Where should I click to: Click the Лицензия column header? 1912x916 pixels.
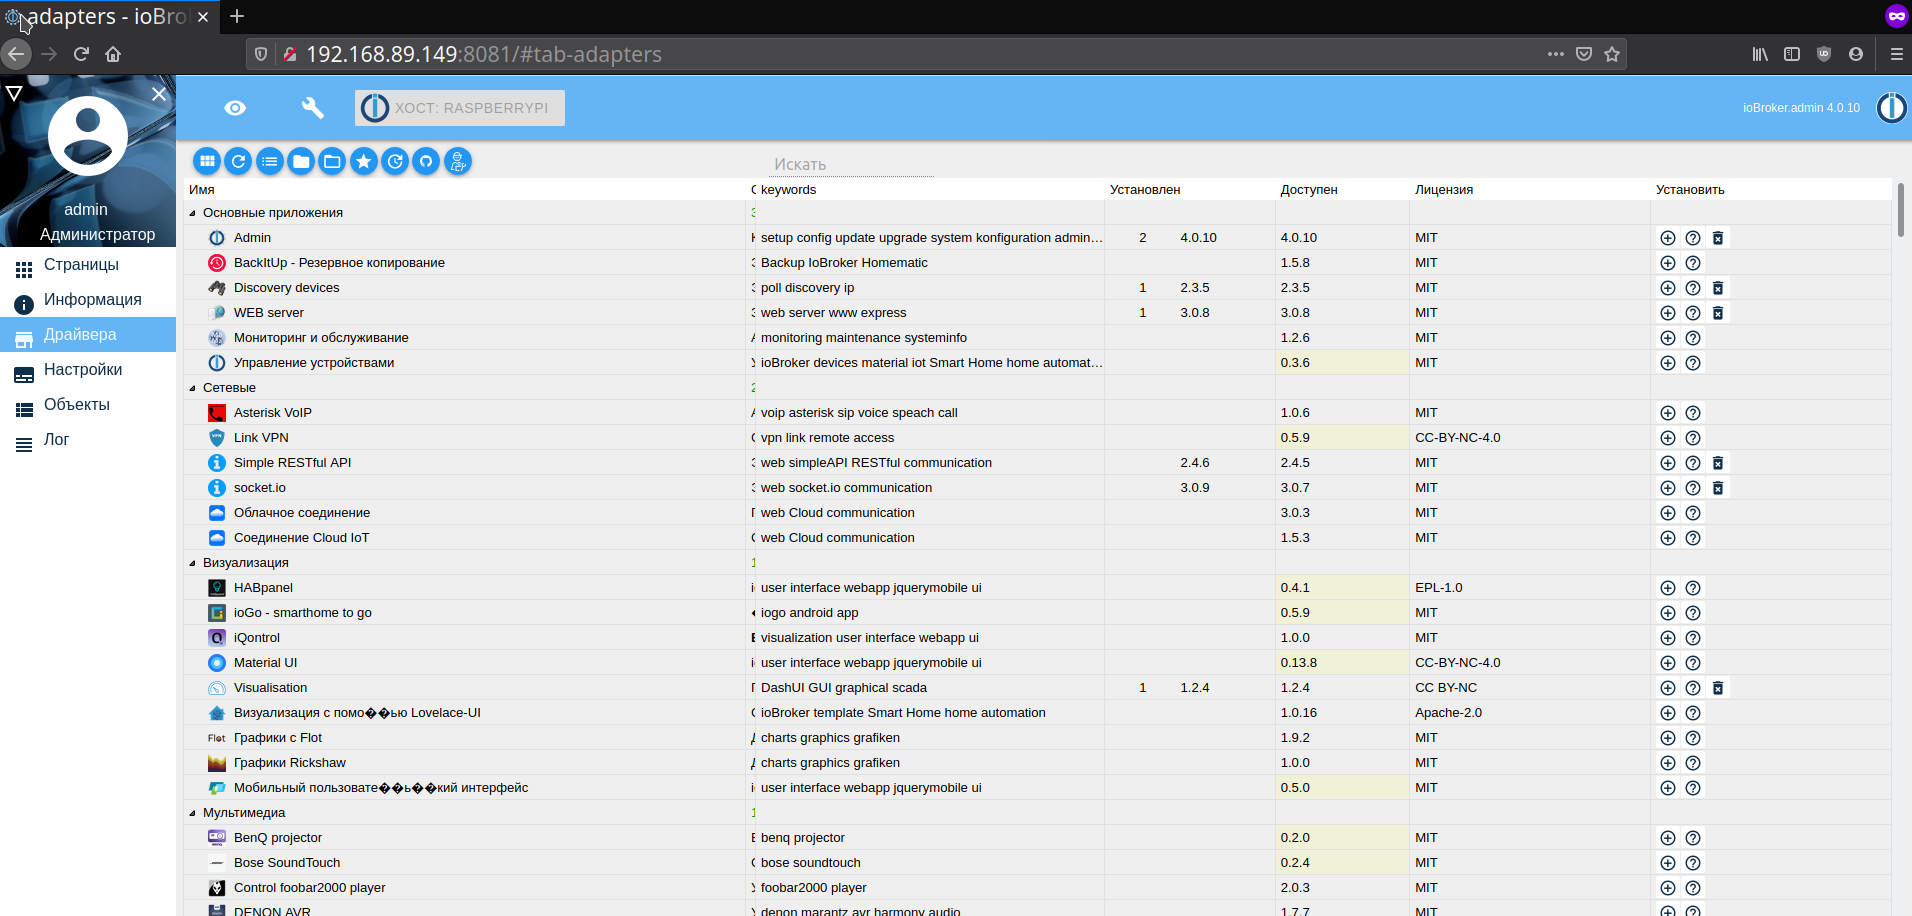tap(1444, 190)
